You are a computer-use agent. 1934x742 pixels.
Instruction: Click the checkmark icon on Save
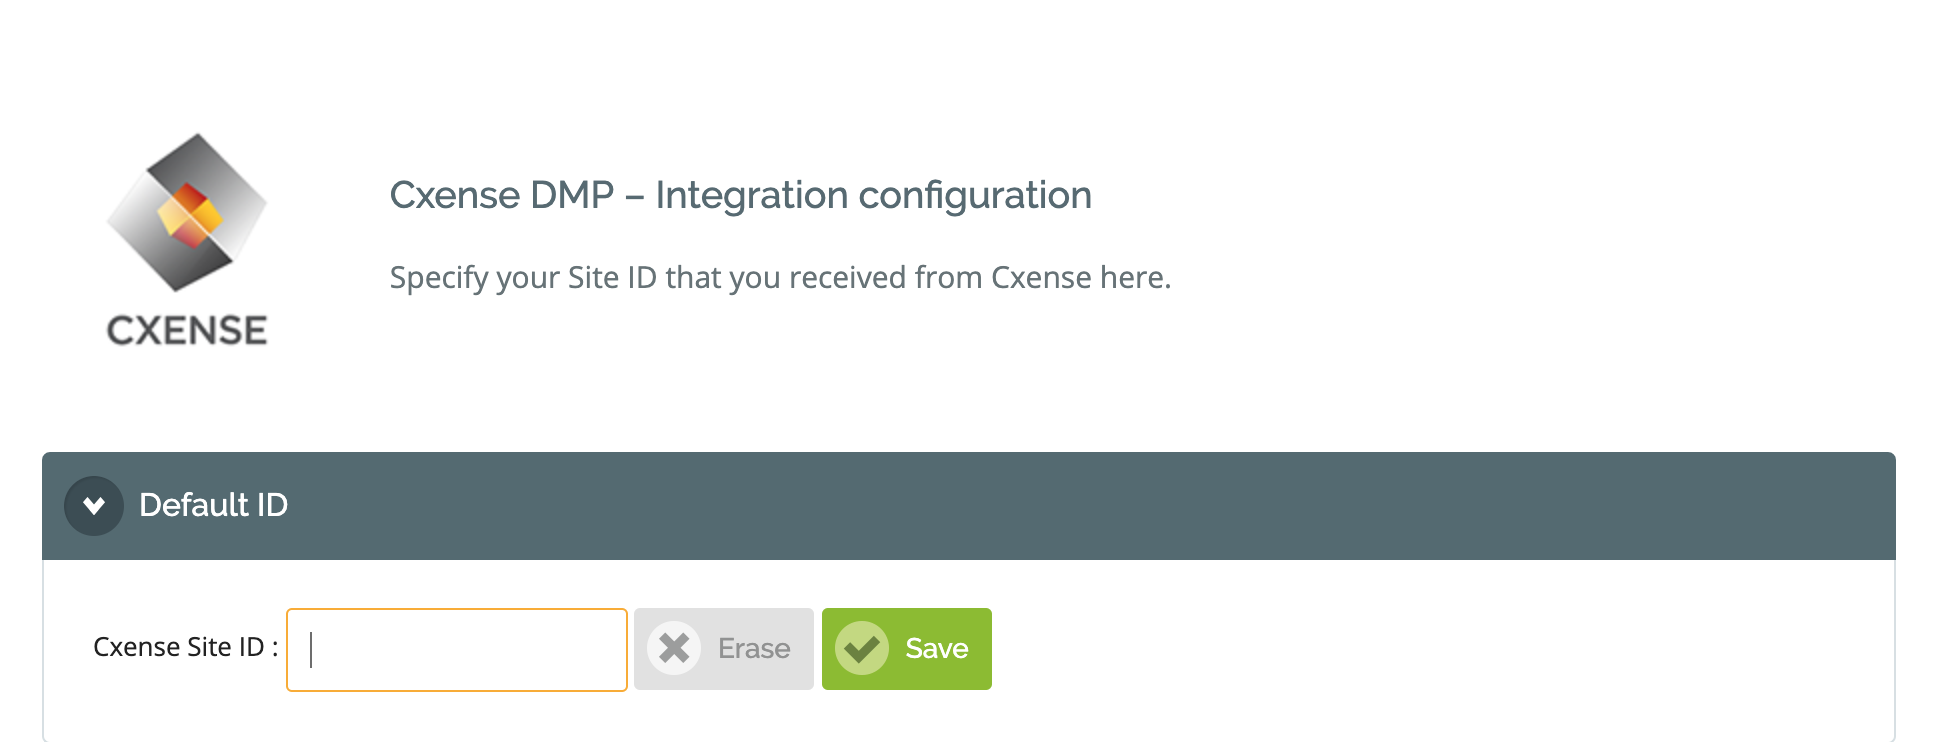point(862,648)
